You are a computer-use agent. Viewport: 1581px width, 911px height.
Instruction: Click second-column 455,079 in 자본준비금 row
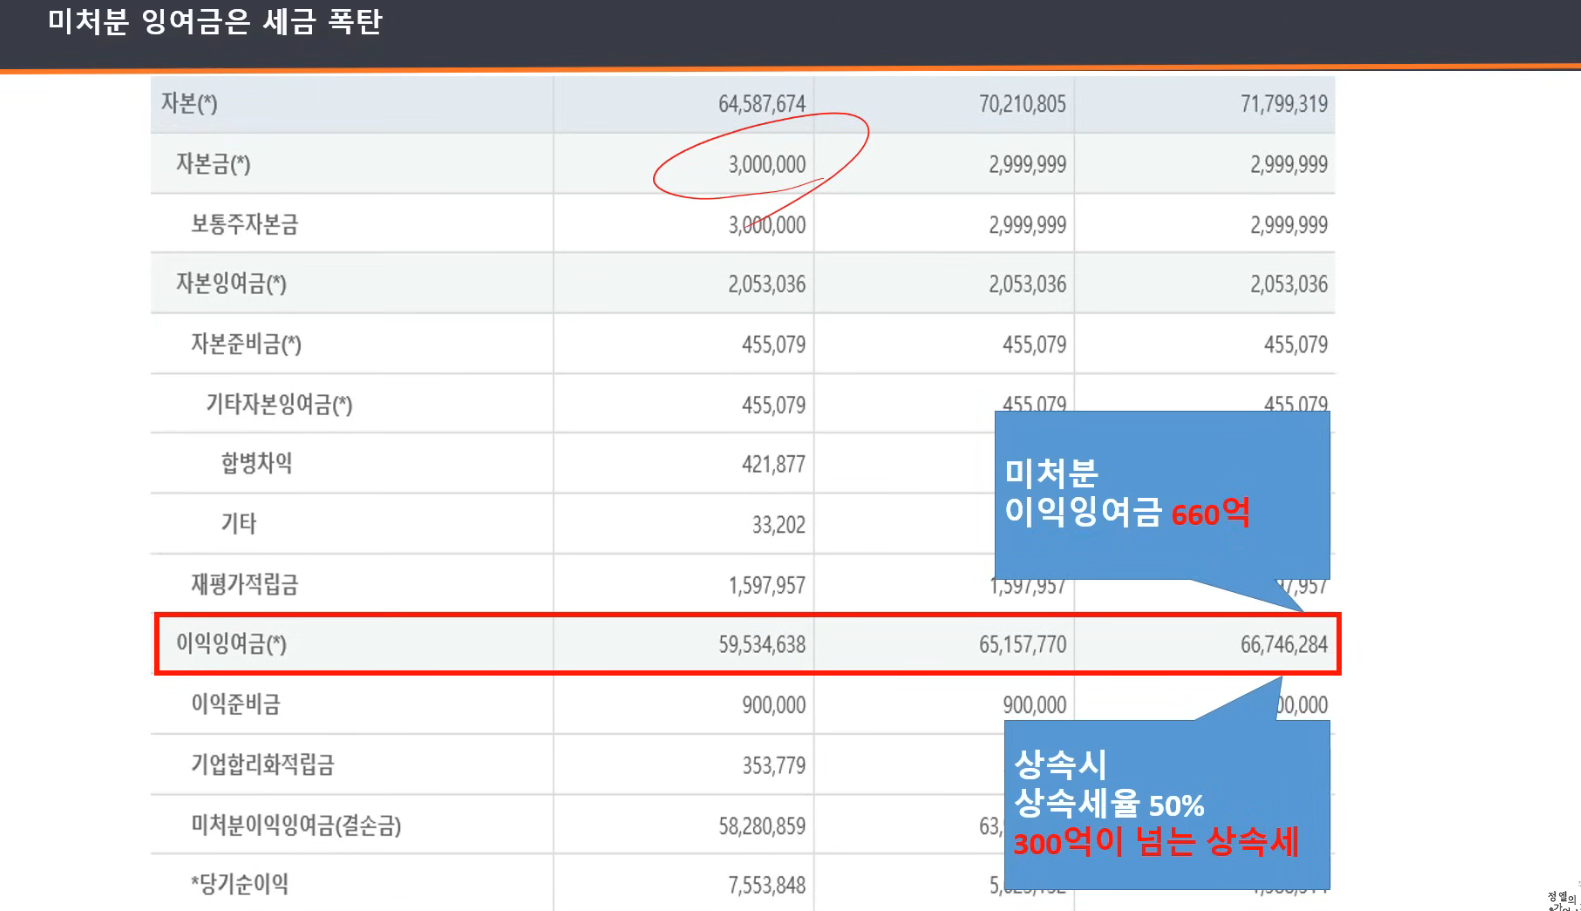tap(1034, 345)
